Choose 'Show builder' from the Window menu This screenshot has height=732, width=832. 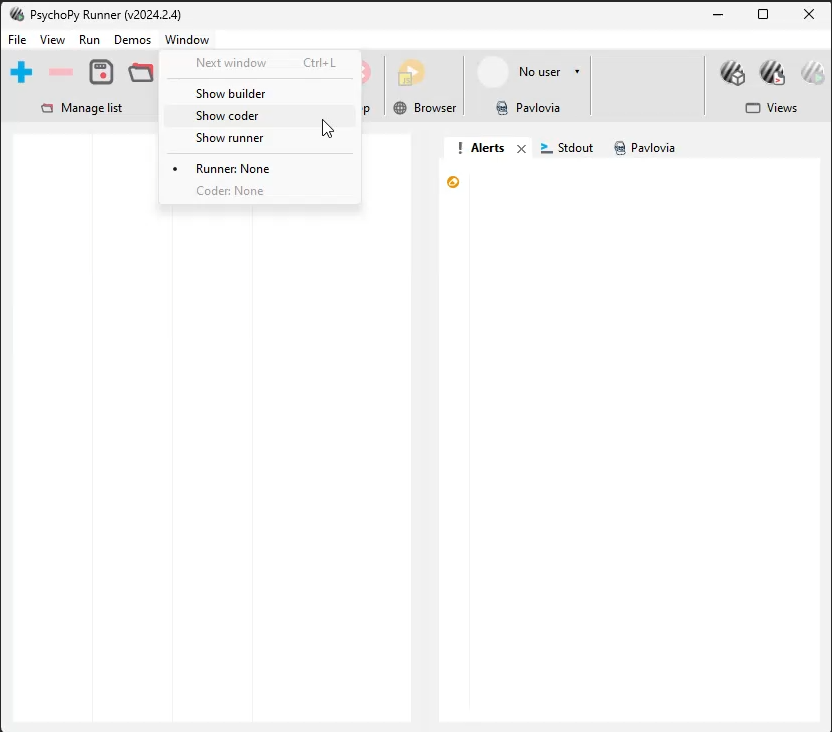click(x=230, y=94)
